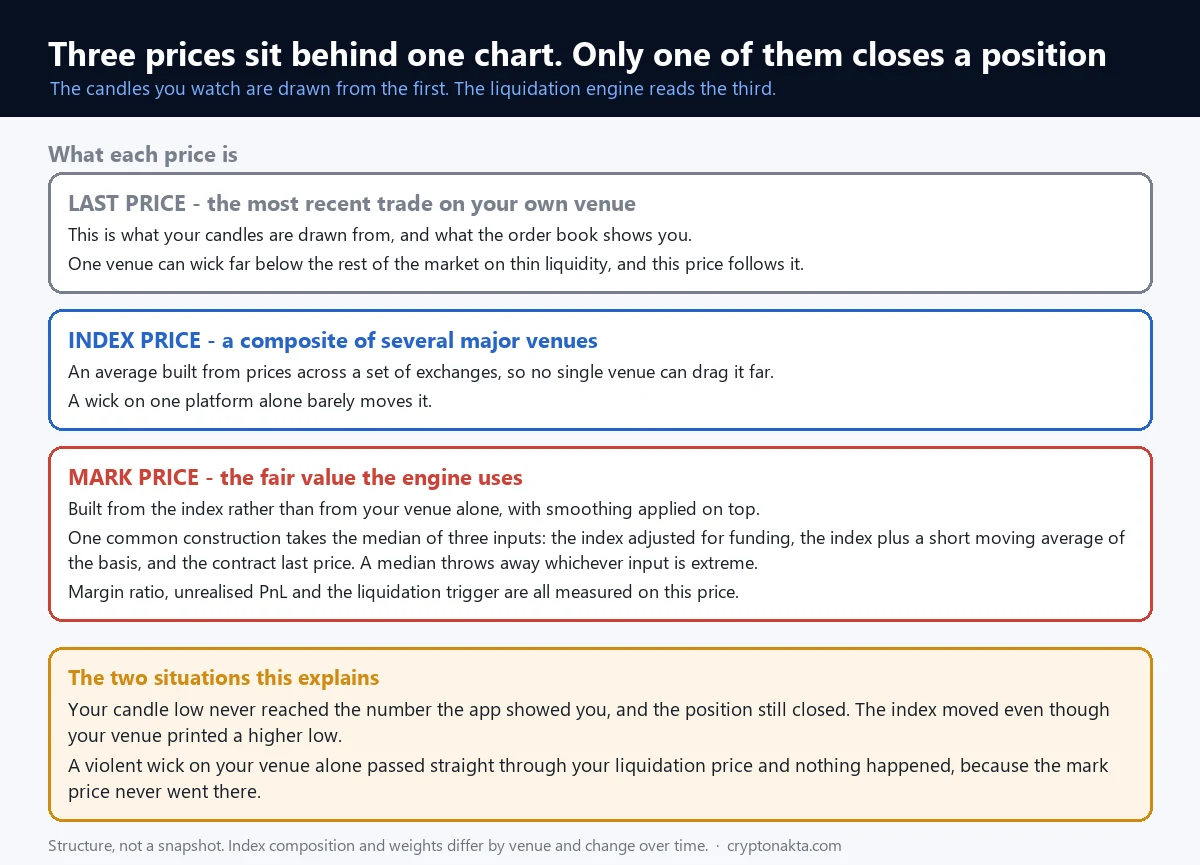Image resolution: width=1200 pixels, height=865 pixels.
Task: Click the paragraph starting 'Your candle low never reached'
Action: [x=589, y=722]
